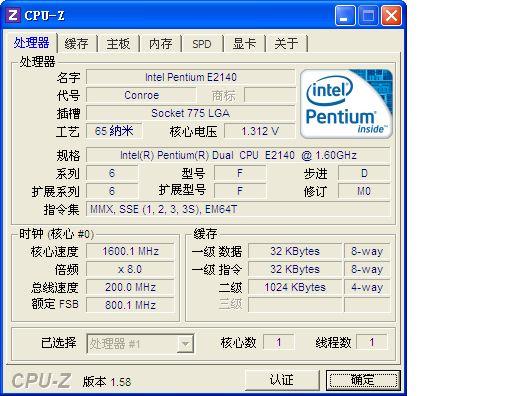This screenshot has height=396, width=512.
Task: Maximize the CPU-Z window
Action: click(368, 15)
